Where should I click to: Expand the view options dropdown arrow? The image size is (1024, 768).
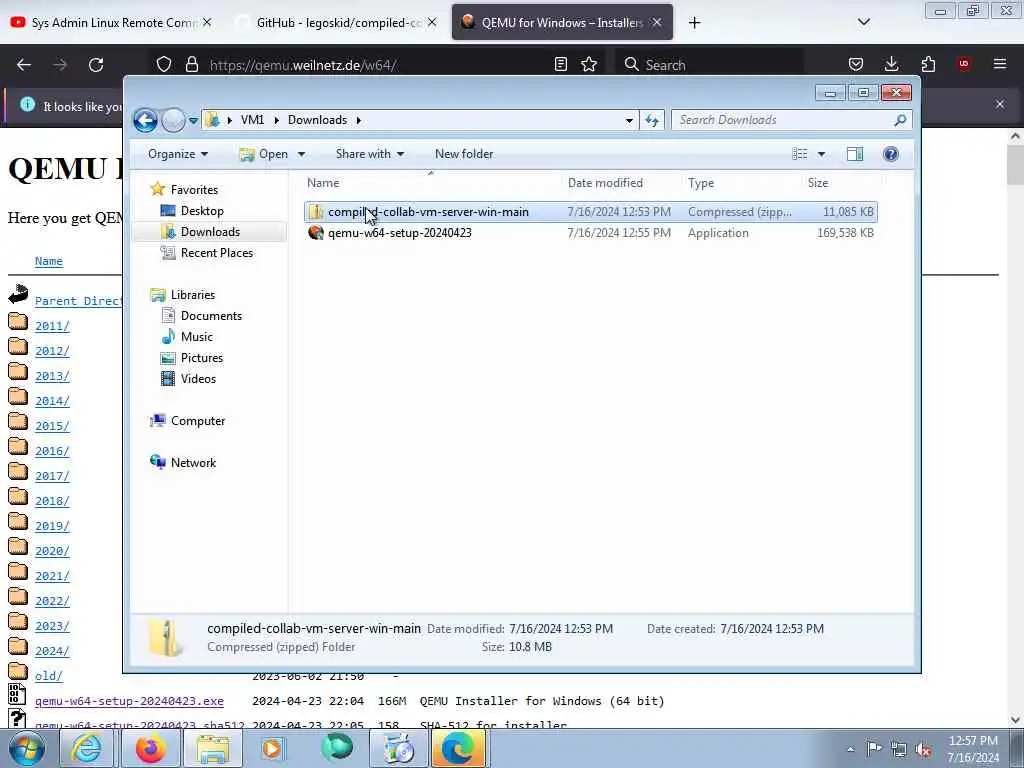click(822, 154)
